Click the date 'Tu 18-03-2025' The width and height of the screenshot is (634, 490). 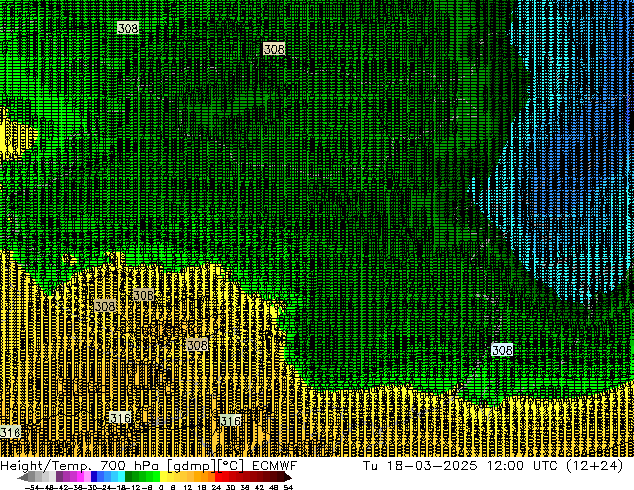pos(420,466)
